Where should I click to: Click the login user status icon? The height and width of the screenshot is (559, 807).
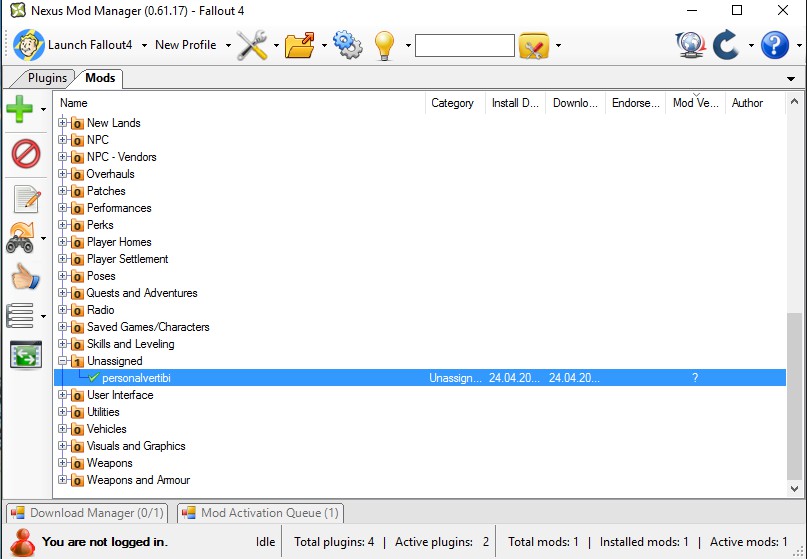pyautogui.click(x=22, y=542)
